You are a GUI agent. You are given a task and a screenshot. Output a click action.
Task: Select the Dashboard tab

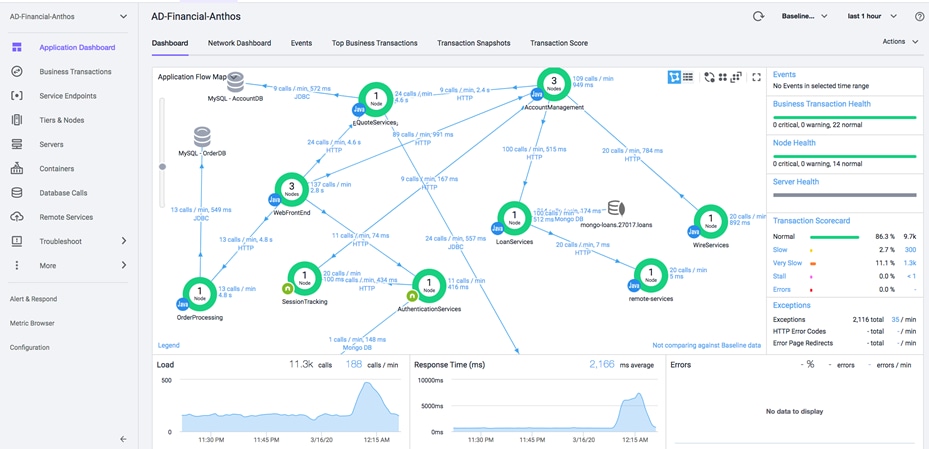click(x=170, y=43)
